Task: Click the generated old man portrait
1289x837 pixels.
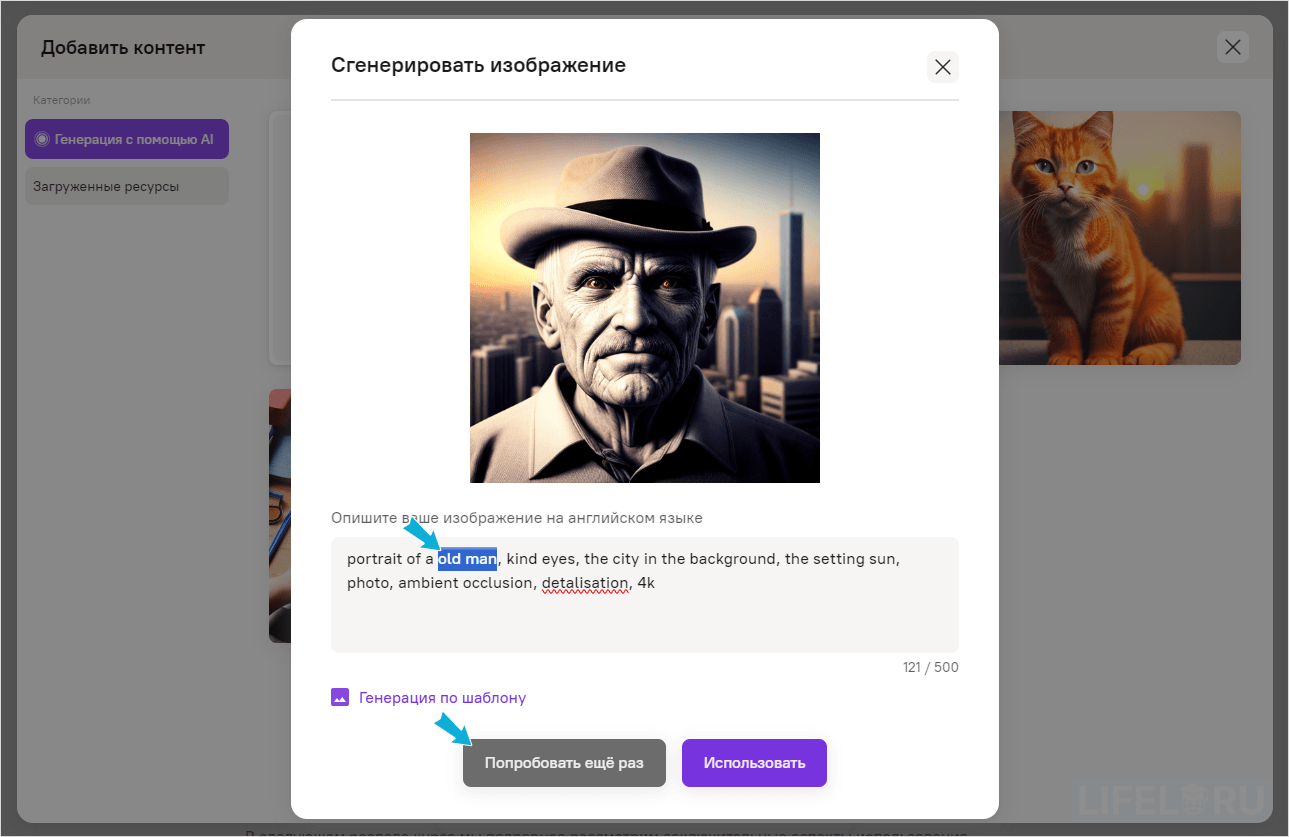Action: pos(644,308)
